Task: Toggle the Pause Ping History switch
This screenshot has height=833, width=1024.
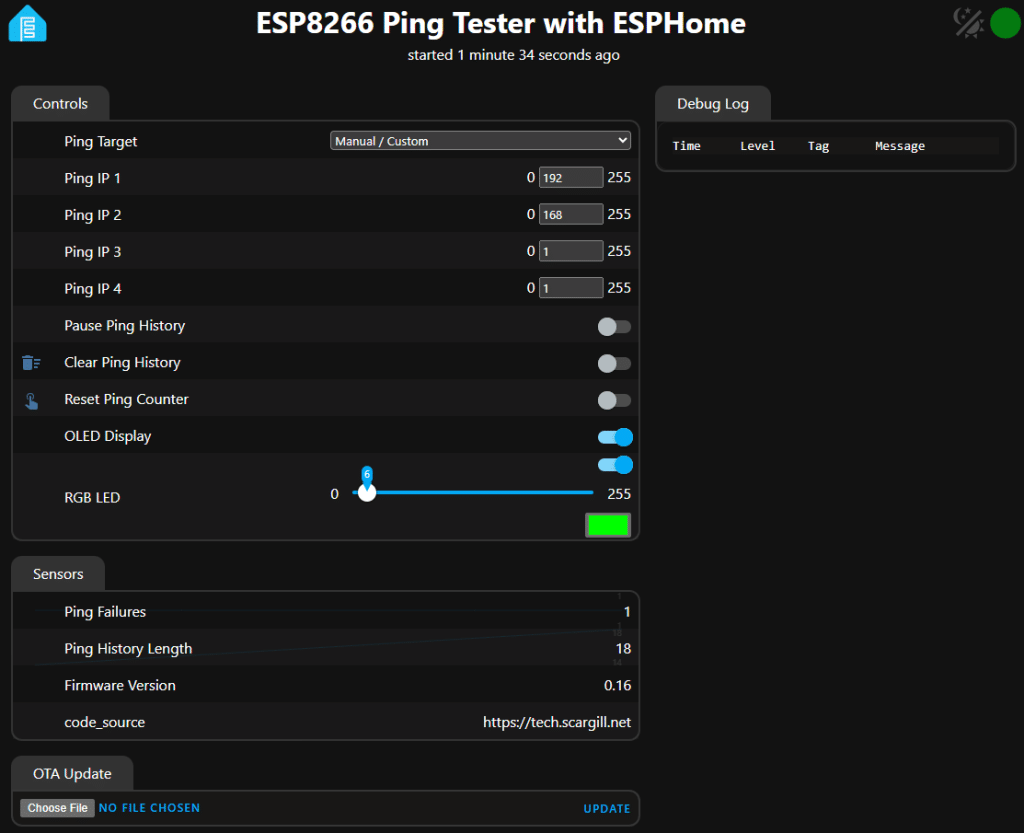Action: pyautogui.click(x=614, y=326)
